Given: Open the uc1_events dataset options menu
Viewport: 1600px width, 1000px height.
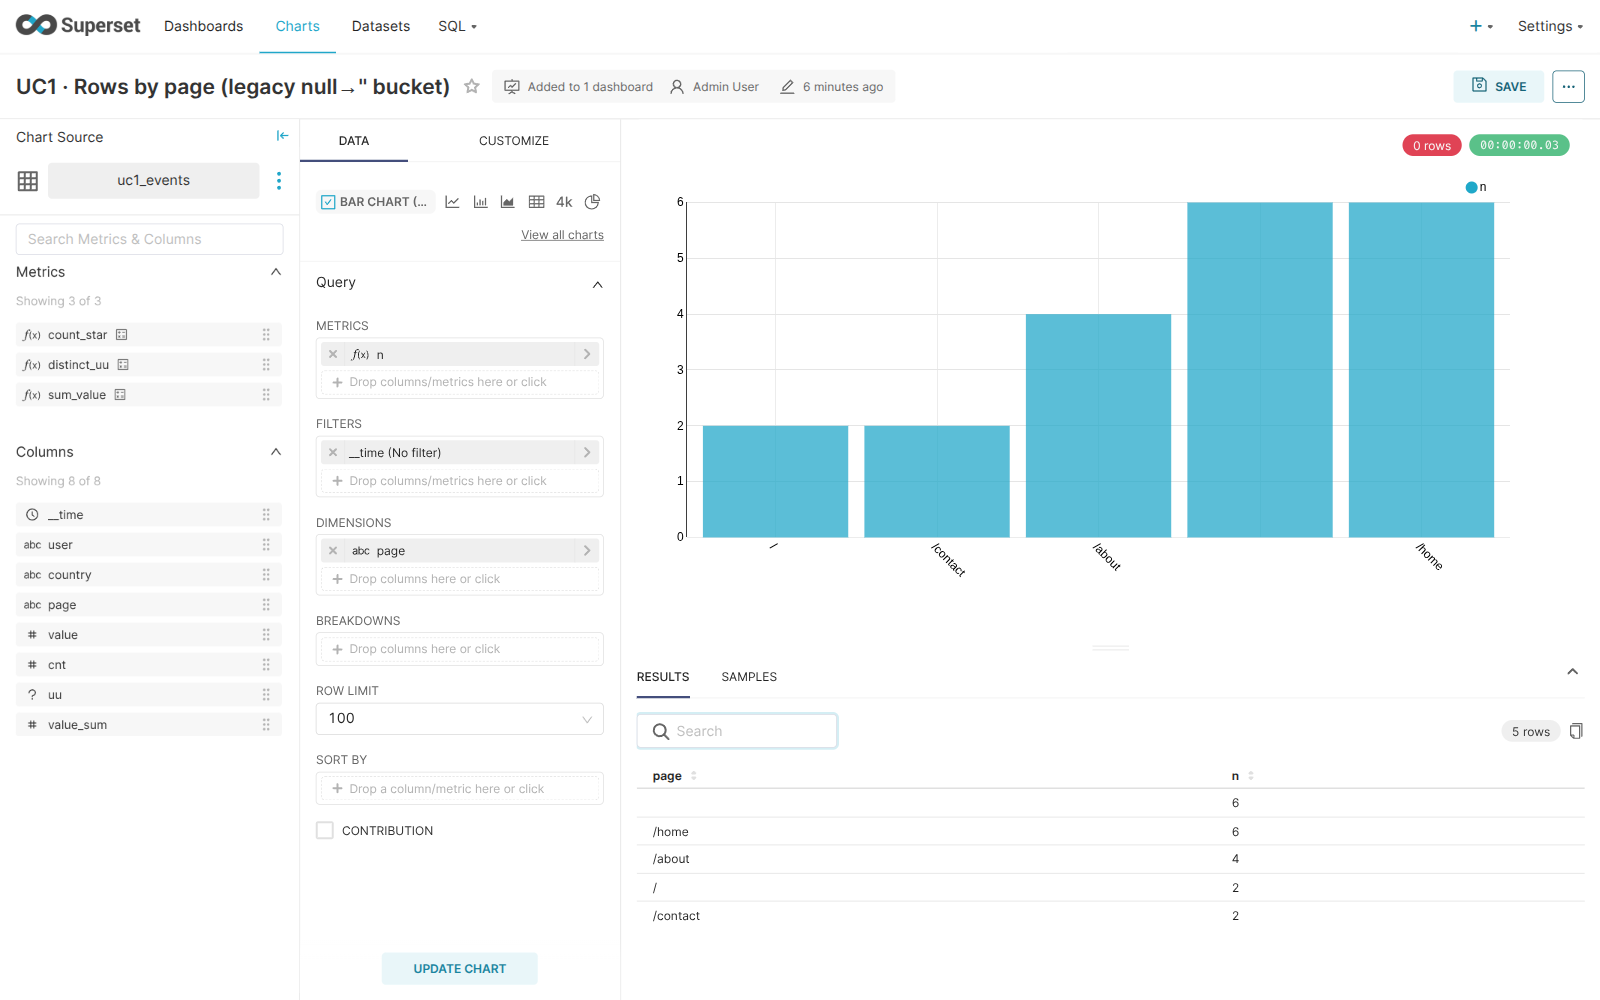Looking at the screenshot, I should [279, 180].
